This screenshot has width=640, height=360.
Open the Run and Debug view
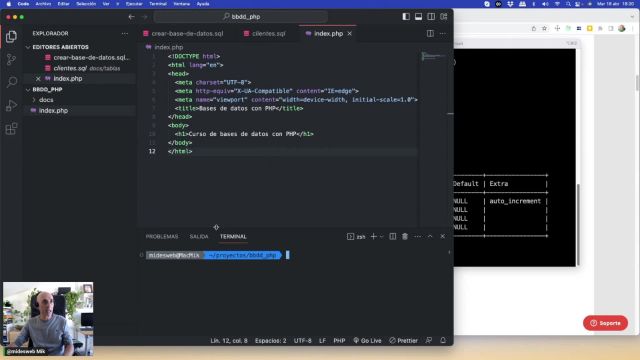pos(11,105)
